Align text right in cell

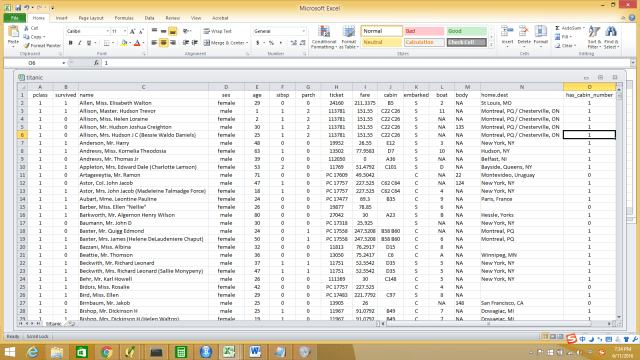(173, 42)
